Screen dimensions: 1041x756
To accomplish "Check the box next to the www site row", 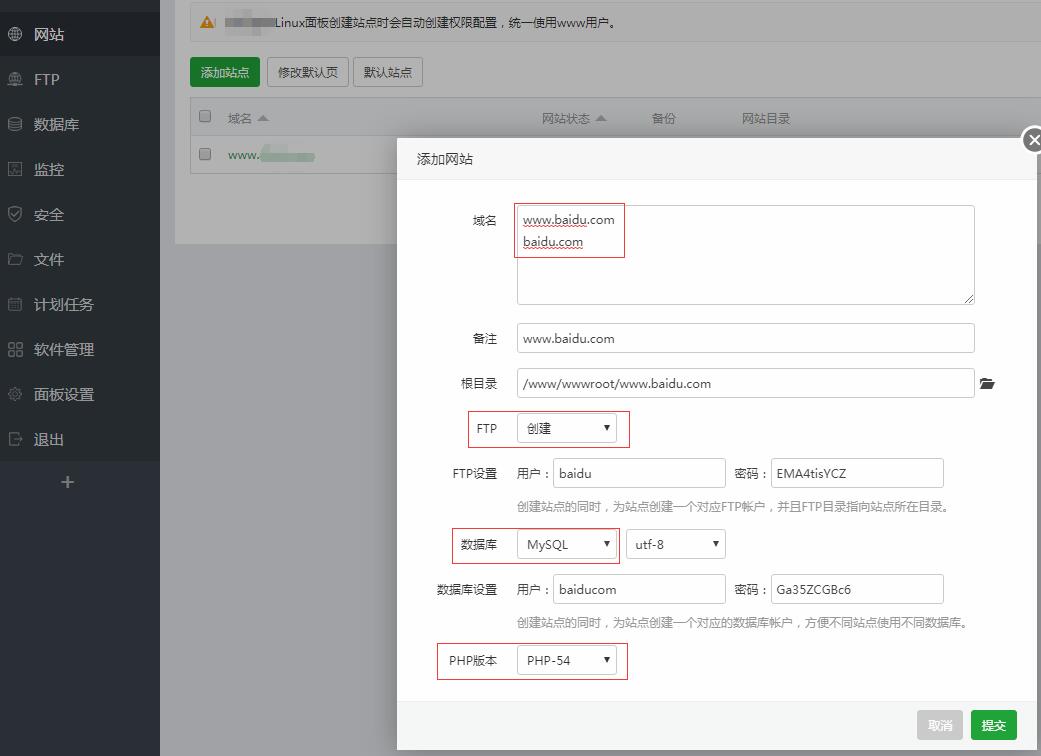I will pos(205,154).
